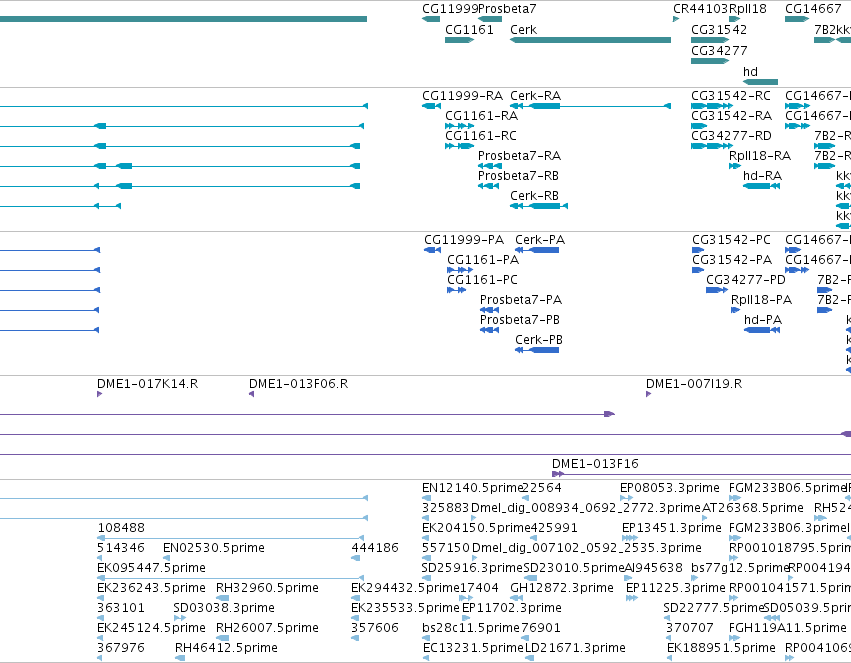Open the DME1-017K14.R clone end
The width and height of the screenshot is (851, 663).
click(99, 394)
